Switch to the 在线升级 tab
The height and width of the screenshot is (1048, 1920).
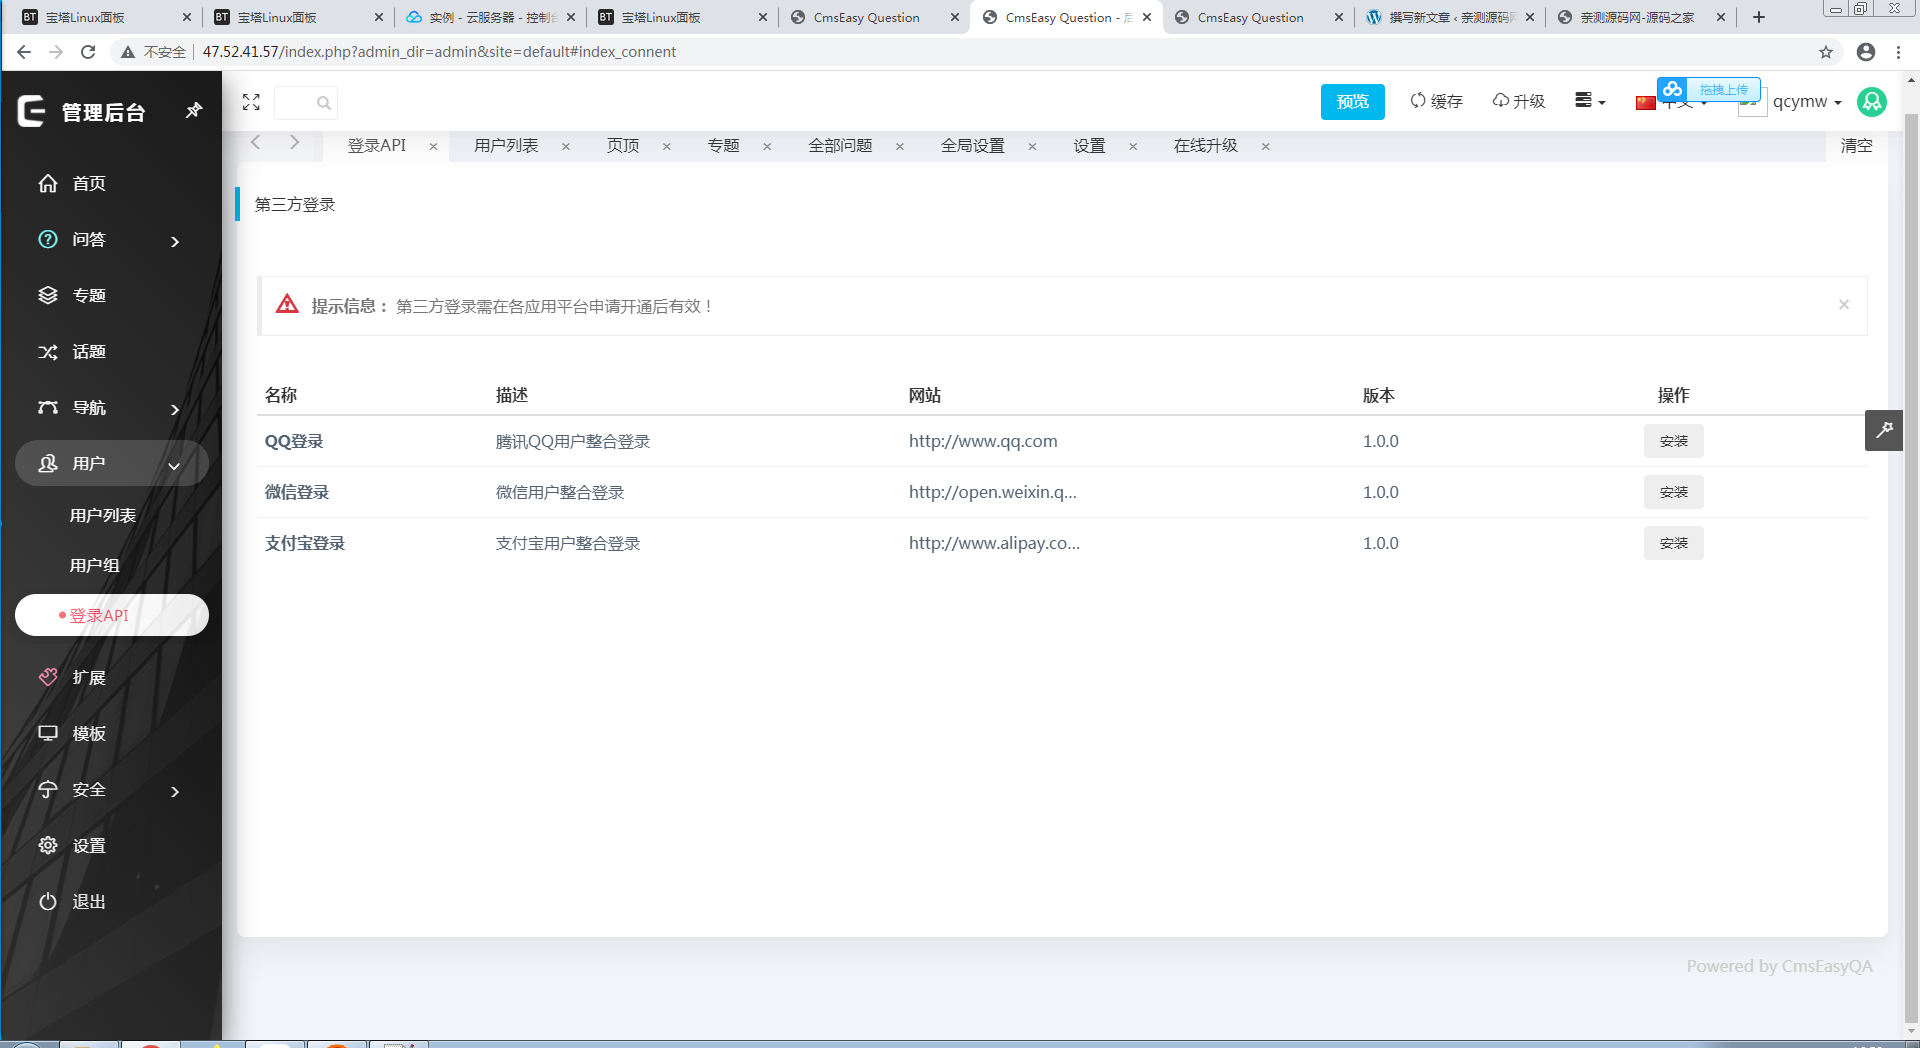coord(1205,146)
